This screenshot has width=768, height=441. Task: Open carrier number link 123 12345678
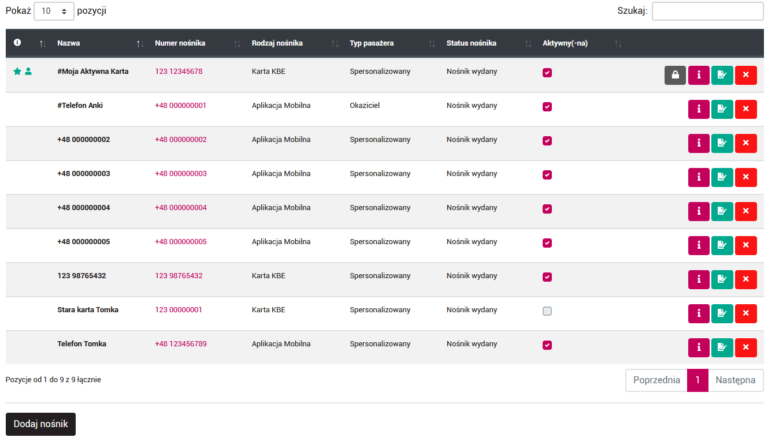coord(179,72)
